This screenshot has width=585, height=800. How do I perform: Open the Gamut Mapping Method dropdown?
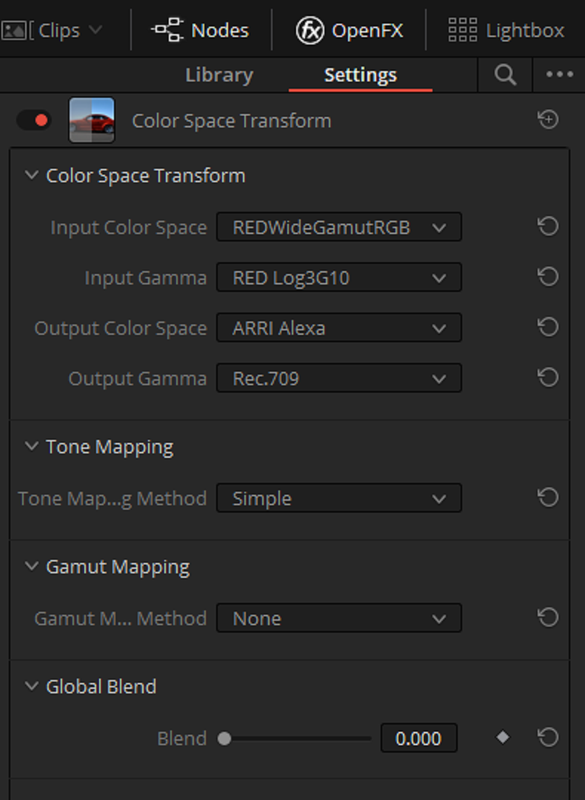[x=339, y=618]
